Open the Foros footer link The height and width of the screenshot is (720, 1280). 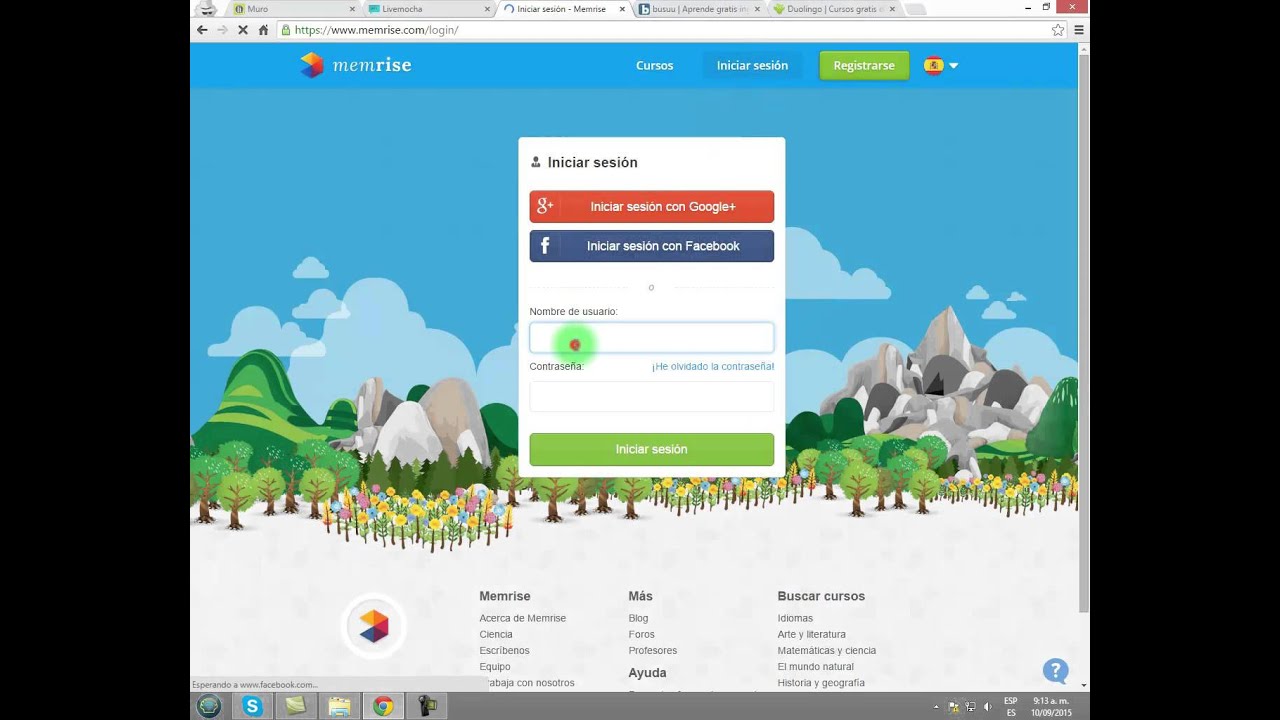point(641,634)
